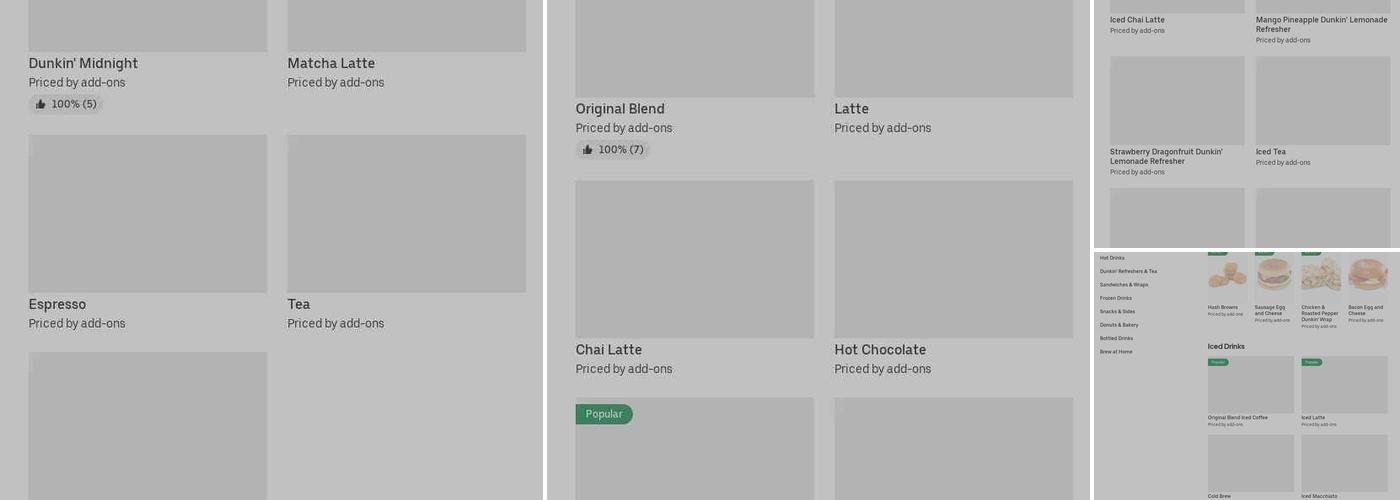
Task: Open the Iced Tea item
Action: (1323, 111)
